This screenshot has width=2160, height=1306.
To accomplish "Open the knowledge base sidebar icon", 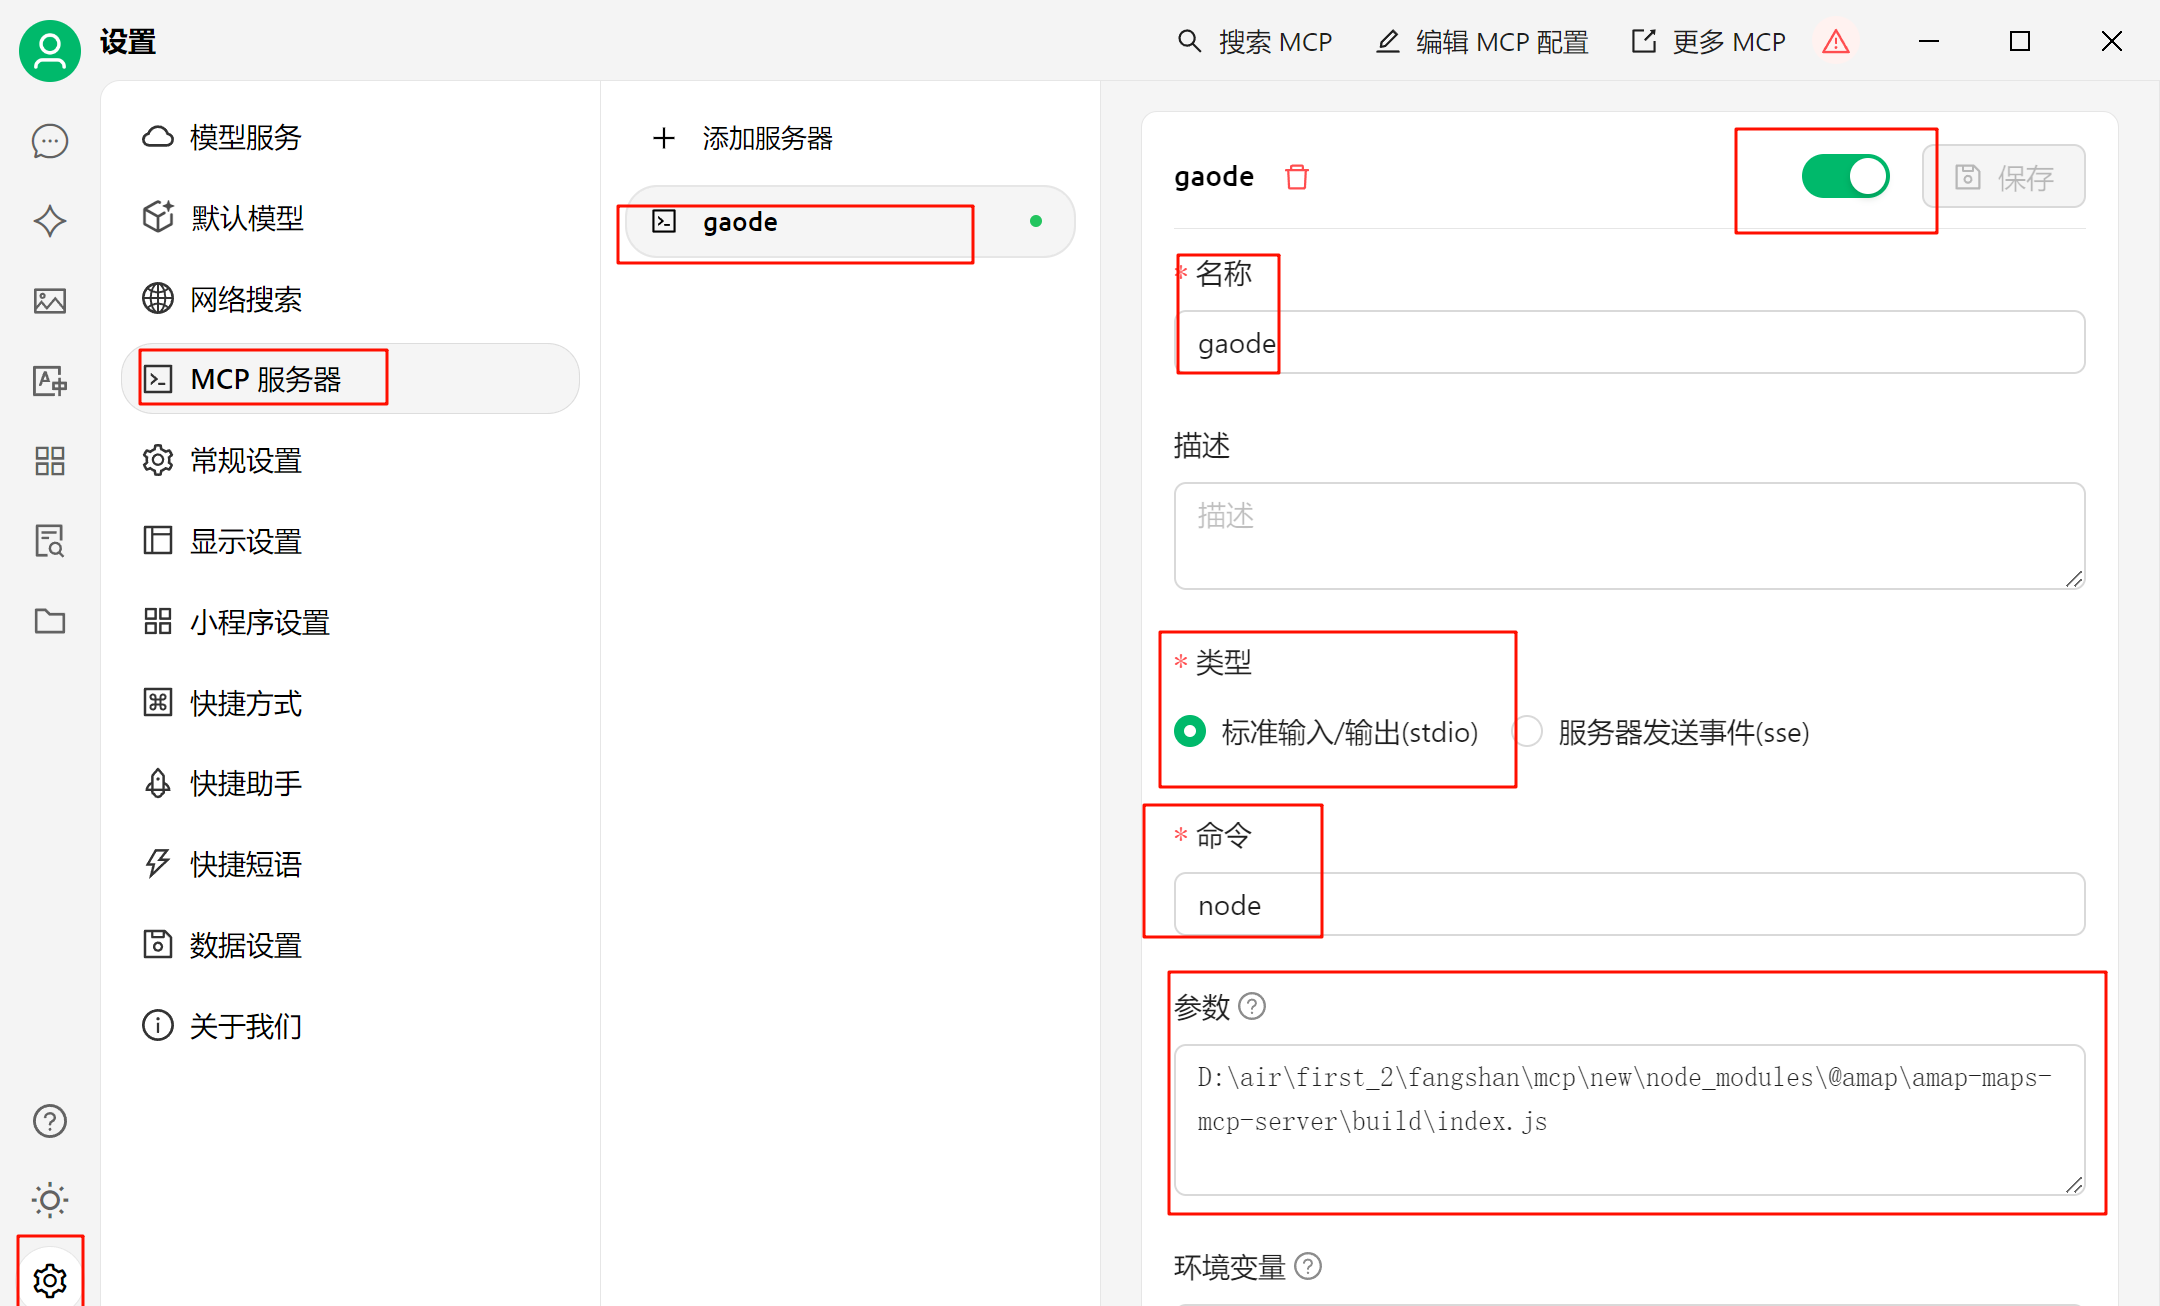I will click(50, 541).
